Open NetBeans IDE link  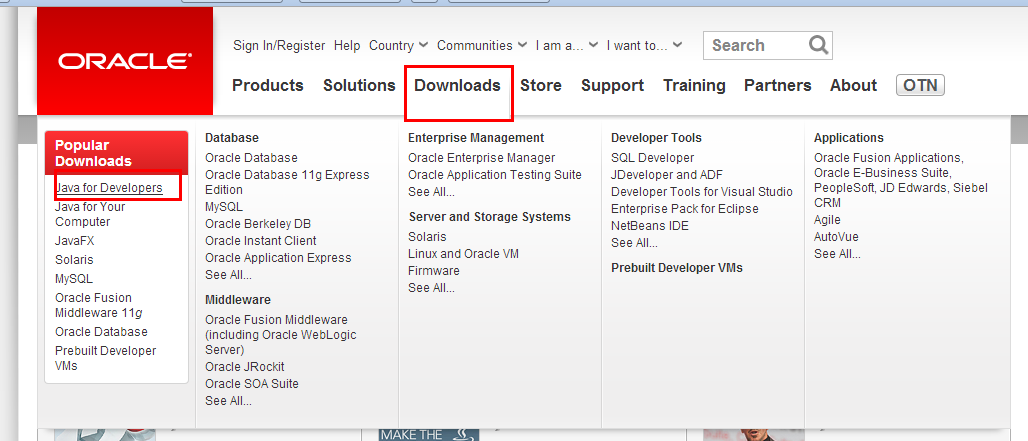pos(650,226)
